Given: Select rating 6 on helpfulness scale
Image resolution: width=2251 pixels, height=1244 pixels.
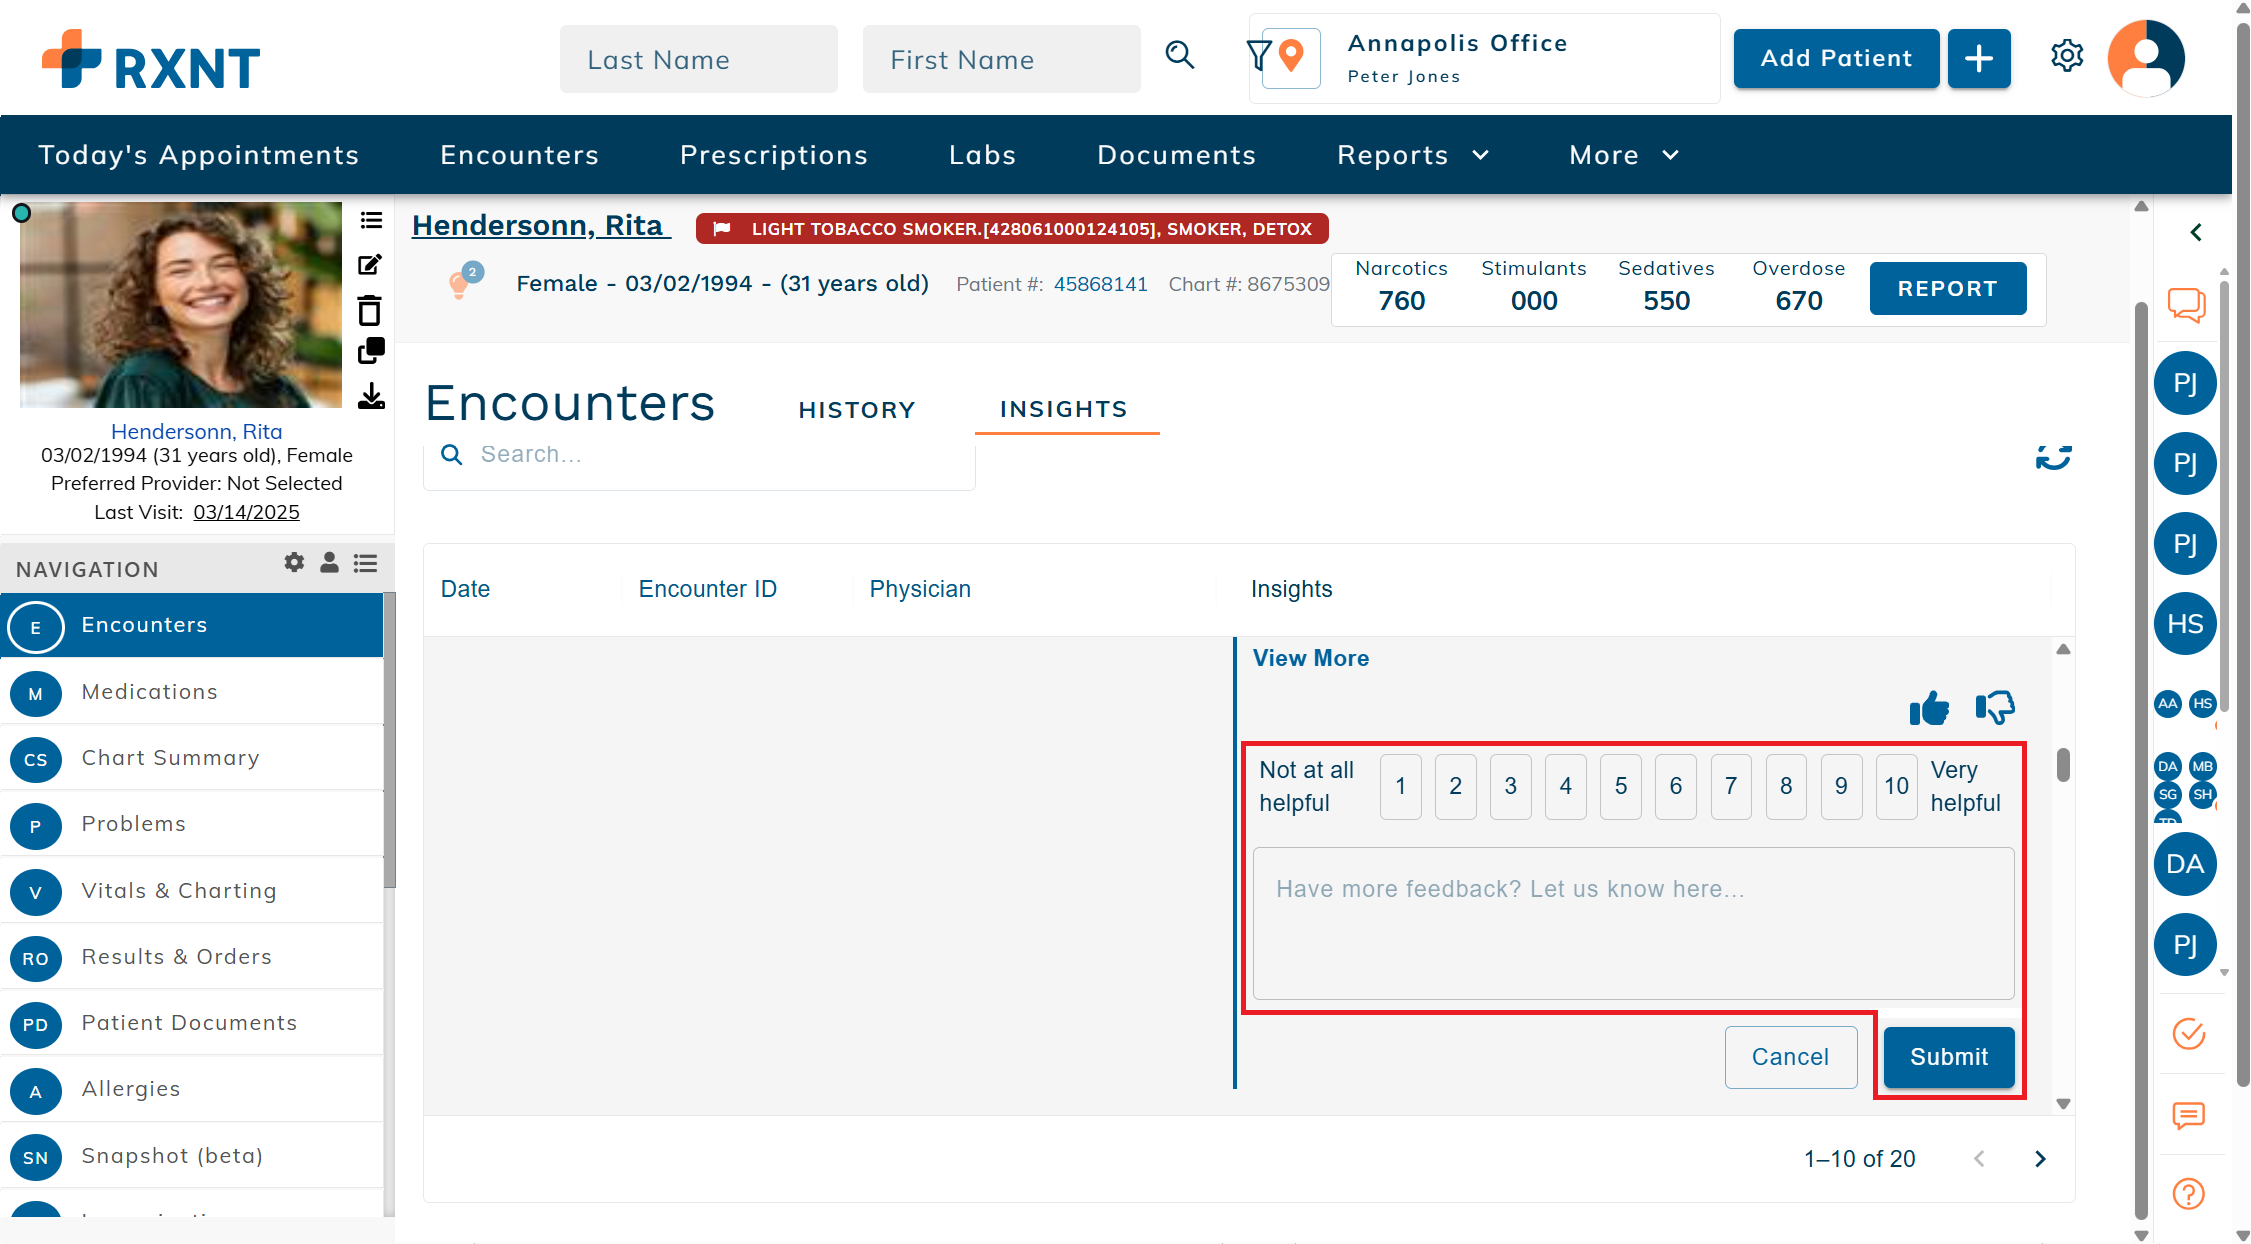Looking at the screenshot, I should pos(1676,786).
